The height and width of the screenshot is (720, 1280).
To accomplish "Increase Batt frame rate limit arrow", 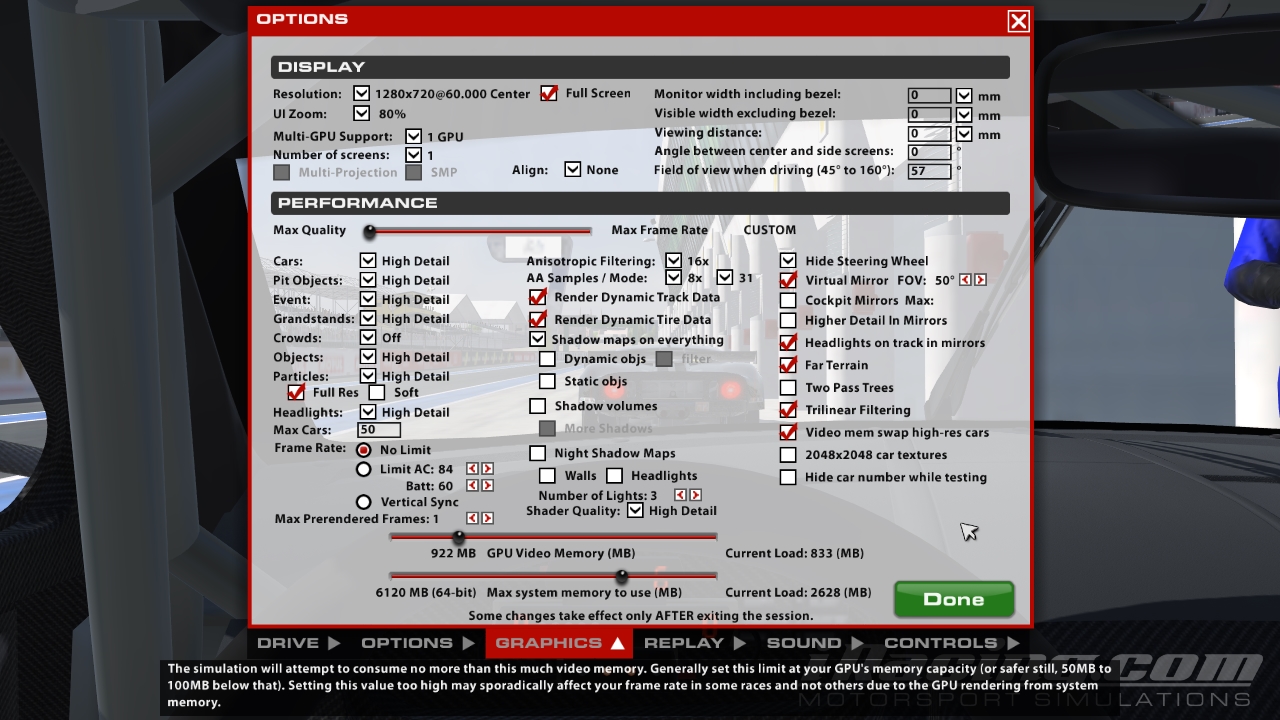I will click(x=488, y=486).
